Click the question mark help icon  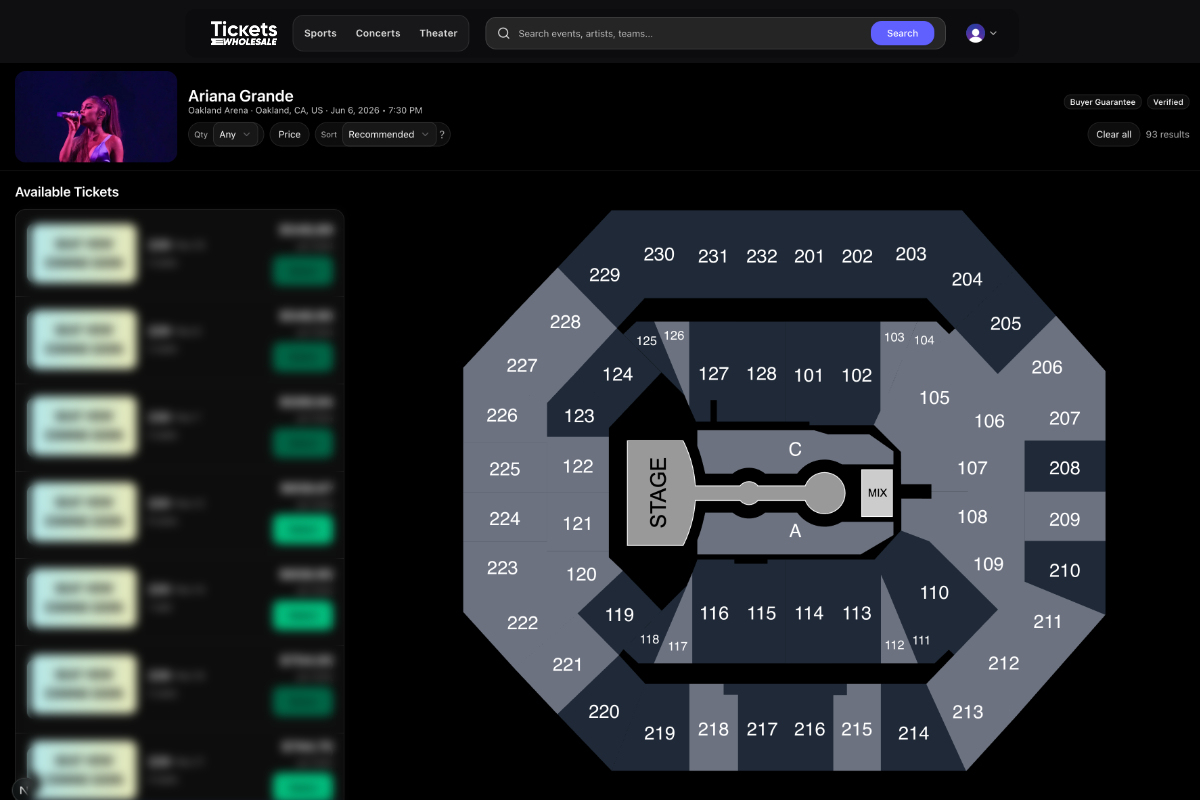[442, 134]
